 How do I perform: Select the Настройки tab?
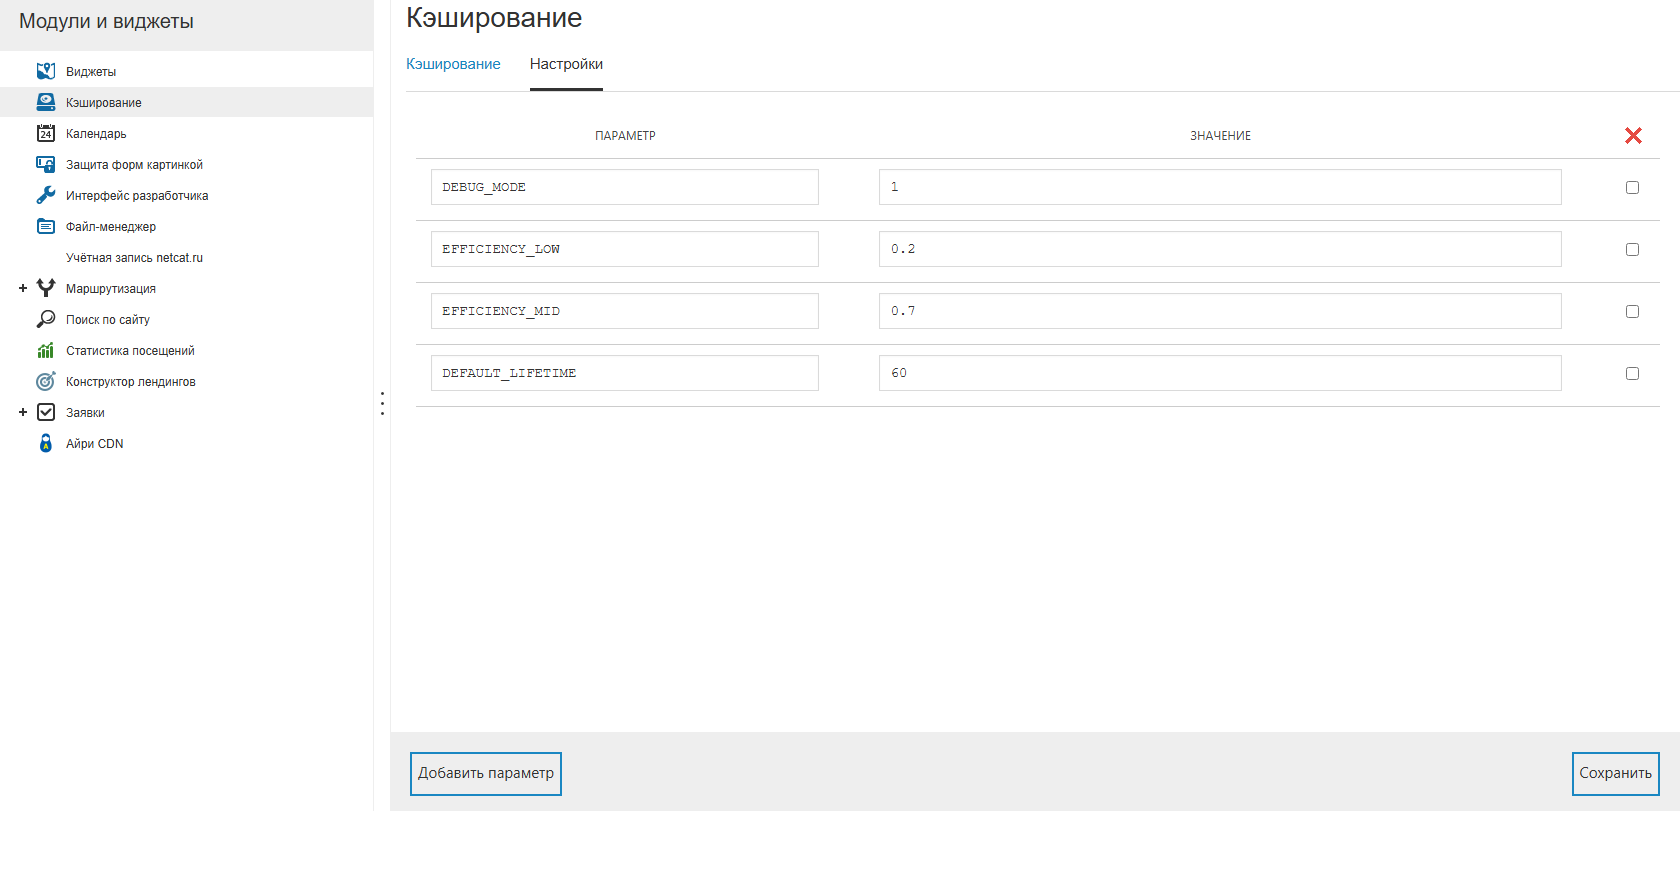566,64
